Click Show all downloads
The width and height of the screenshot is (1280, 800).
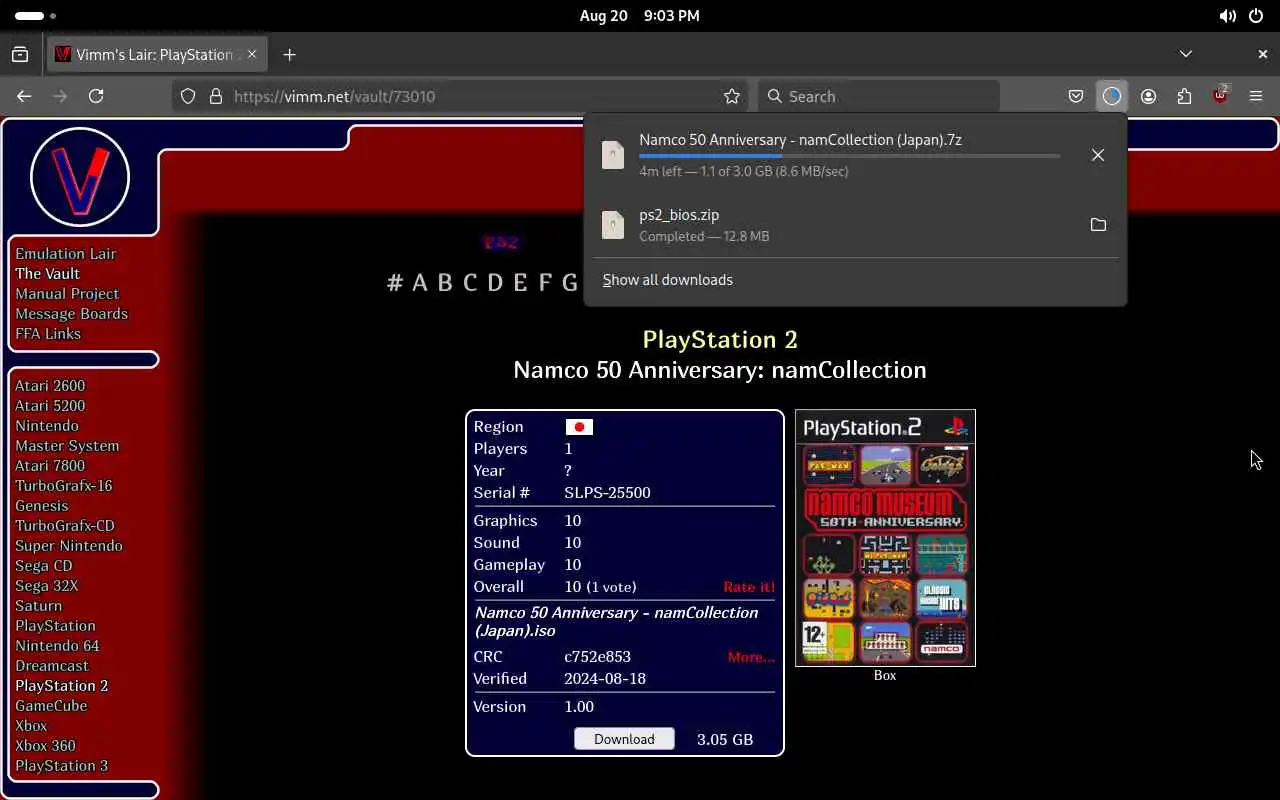click(x=667, y=280)
